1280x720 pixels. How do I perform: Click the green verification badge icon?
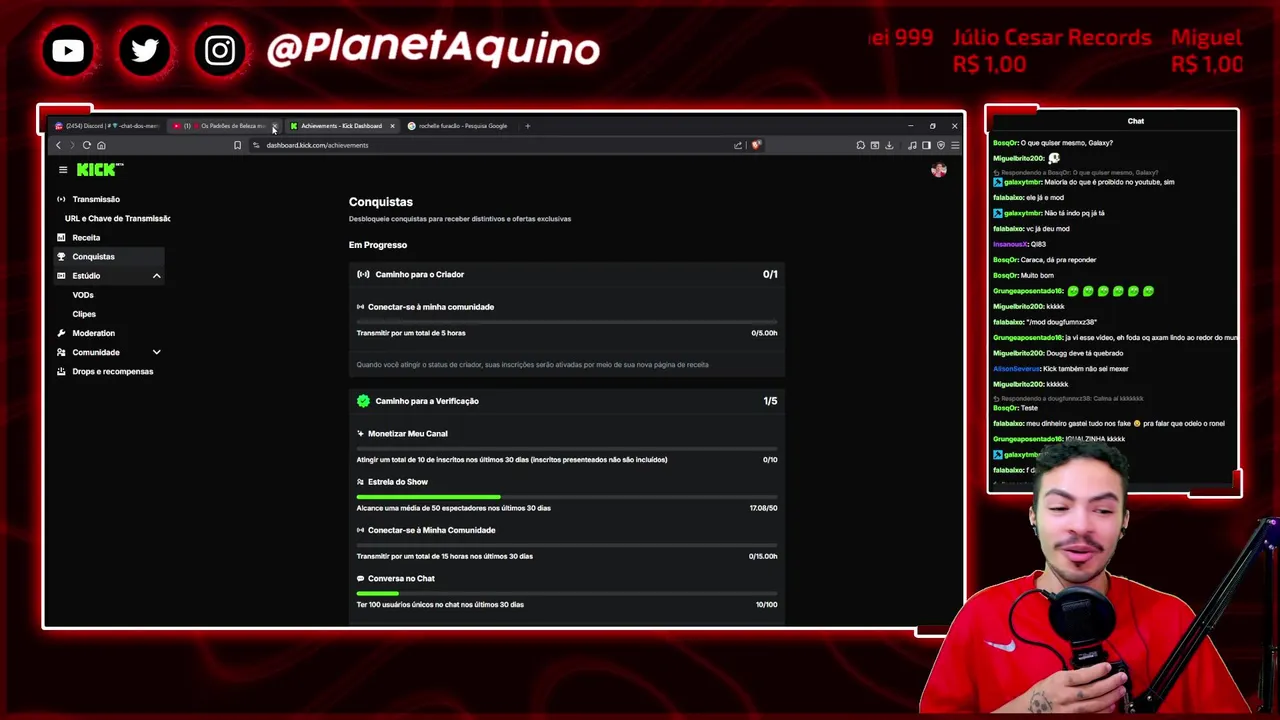[363, 401]
